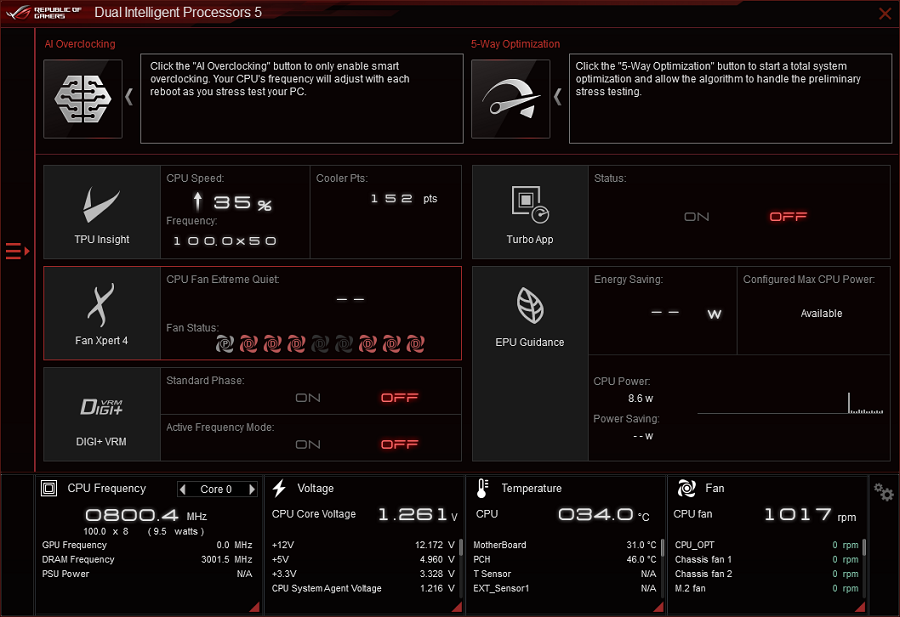The height and width of the screenshot is (617, 900).
Task: Close the Dual Intelligent Processors 5 window
Action: (885, 13)
